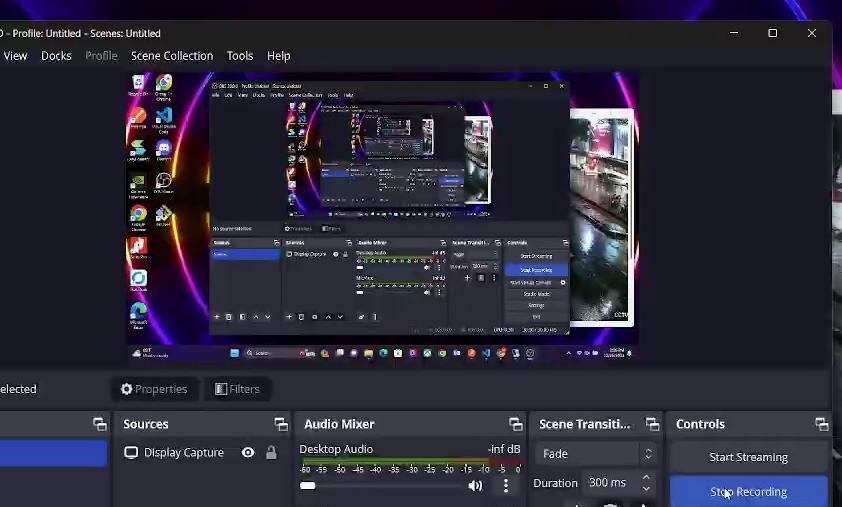This screenshot has width=842, height=507.
Task: Mute the Desktop Audio speaker icon
Action: [475, 486]
